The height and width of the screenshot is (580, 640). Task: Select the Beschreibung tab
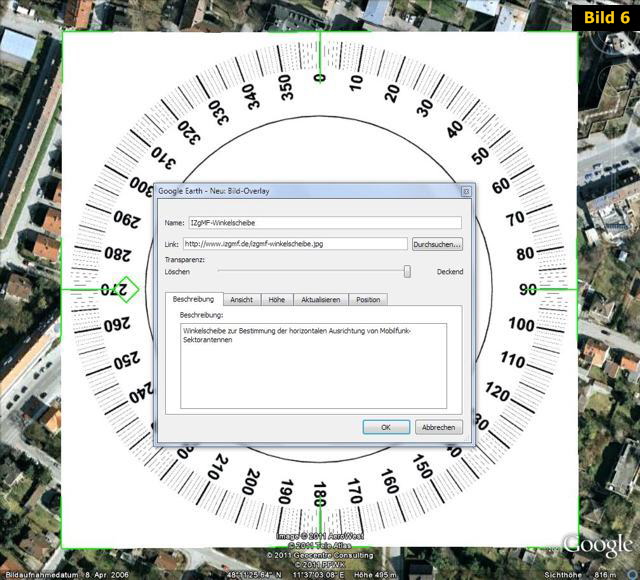tap(193, 299)
